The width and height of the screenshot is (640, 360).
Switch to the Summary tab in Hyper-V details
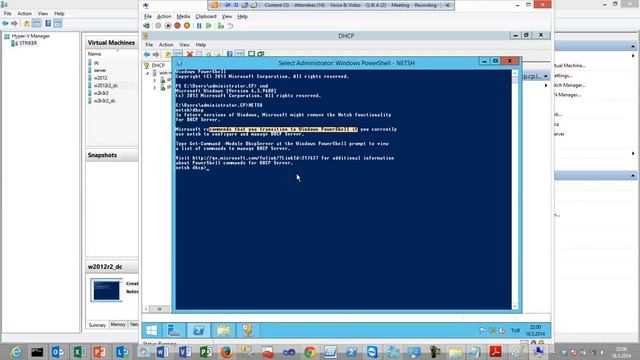pos(97,325)
